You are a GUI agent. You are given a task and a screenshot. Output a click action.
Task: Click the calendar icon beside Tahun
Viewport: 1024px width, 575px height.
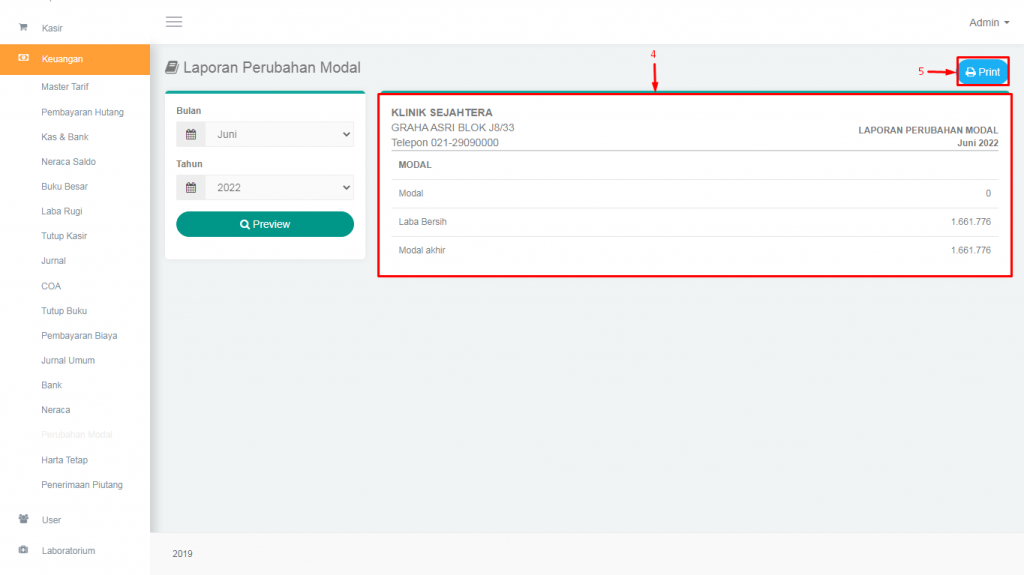pyautogui.click(x=191, y=187)
